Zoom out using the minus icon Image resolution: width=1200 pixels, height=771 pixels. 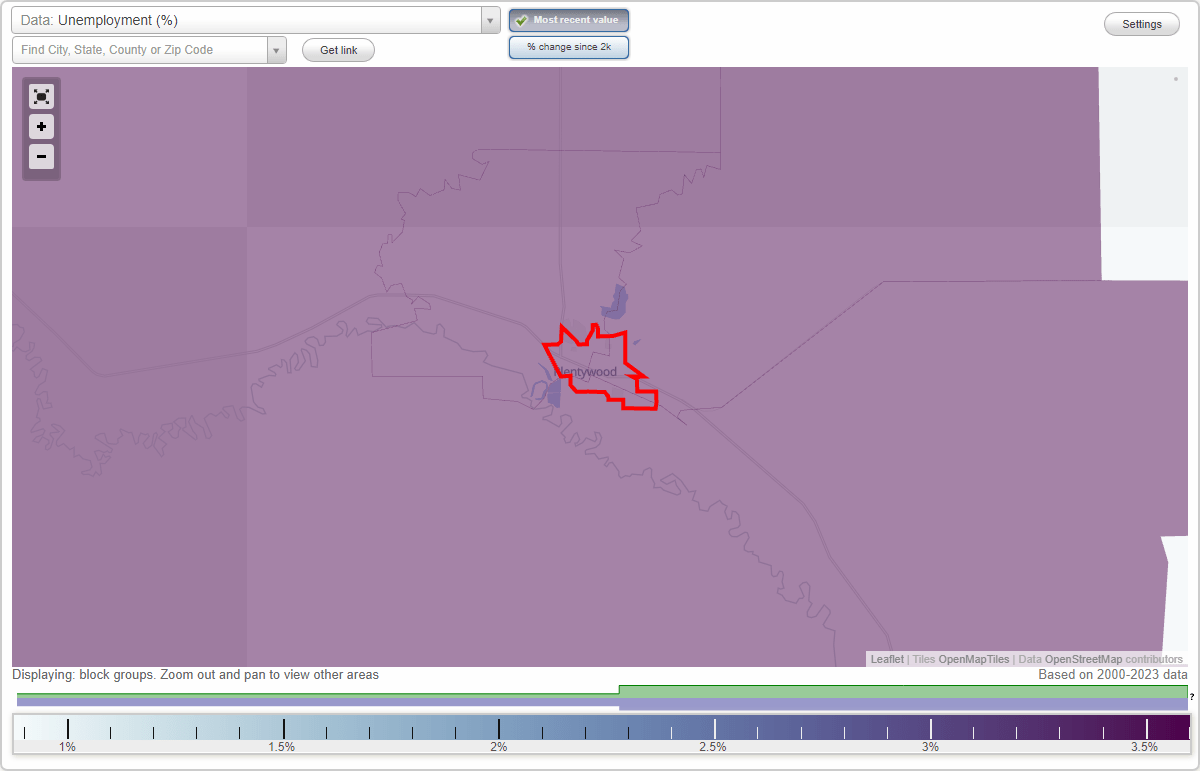41,156
